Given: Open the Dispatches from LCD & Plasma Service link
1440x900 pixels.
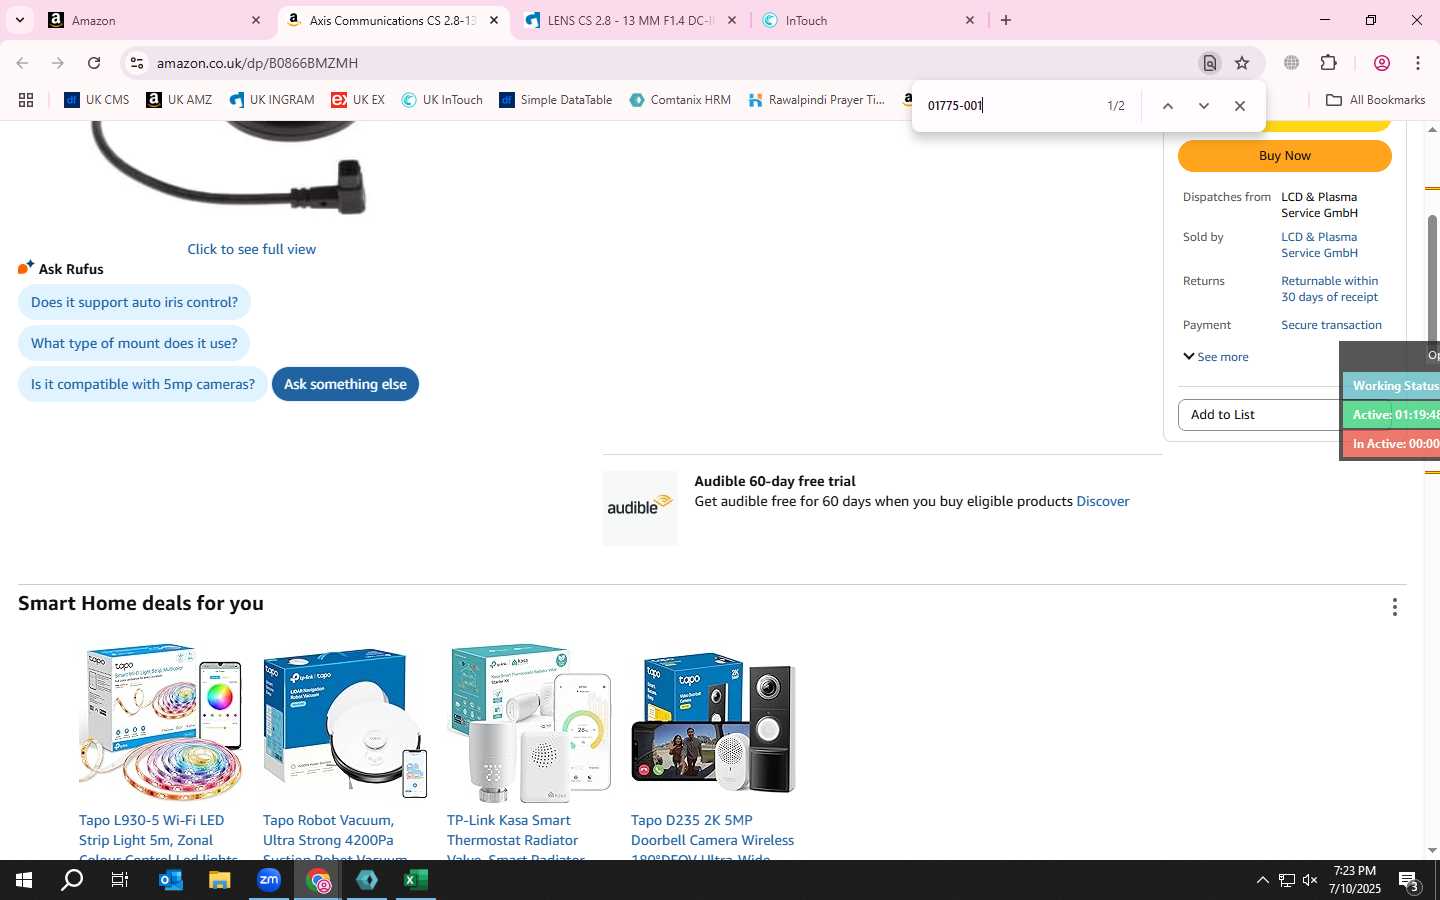Looking at the screenshot, I should tap(1319, 205).
